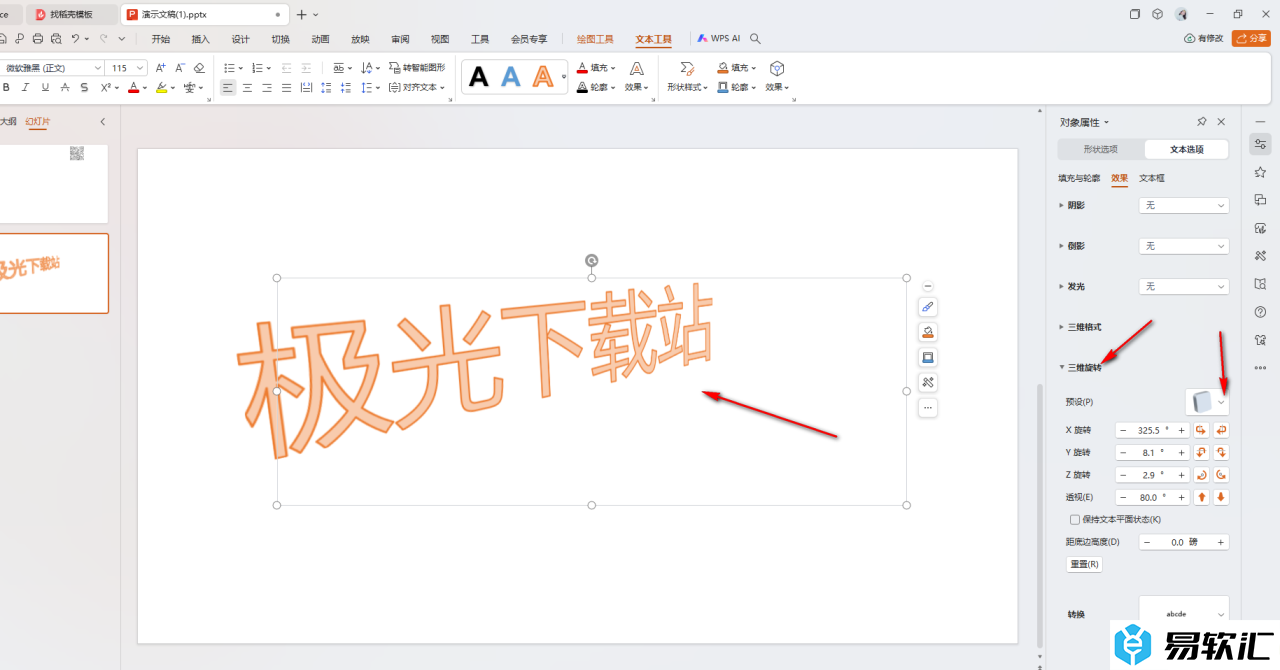
Task: Open the 形状样式 dropdown
Action: 687,87
